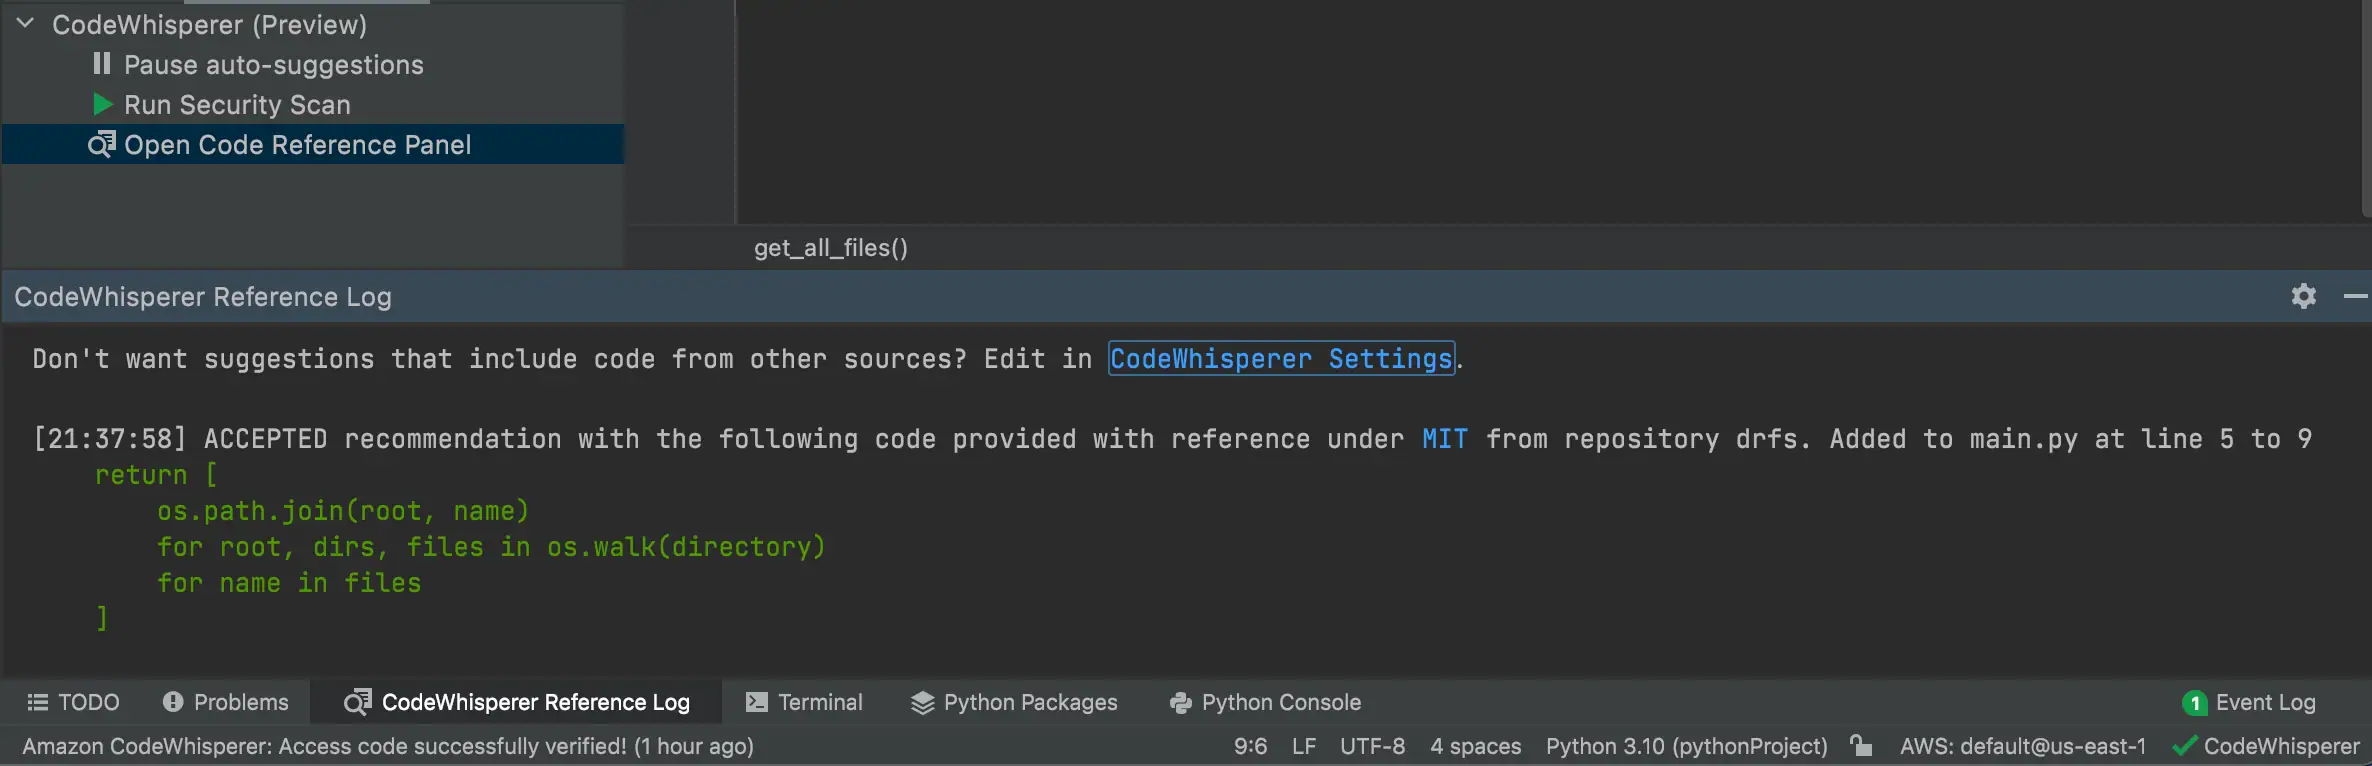The width and height of the screenshot is (2372, 766).
Task: Click the 9:6 cursor position indicator
Action: coord(1250,746)
